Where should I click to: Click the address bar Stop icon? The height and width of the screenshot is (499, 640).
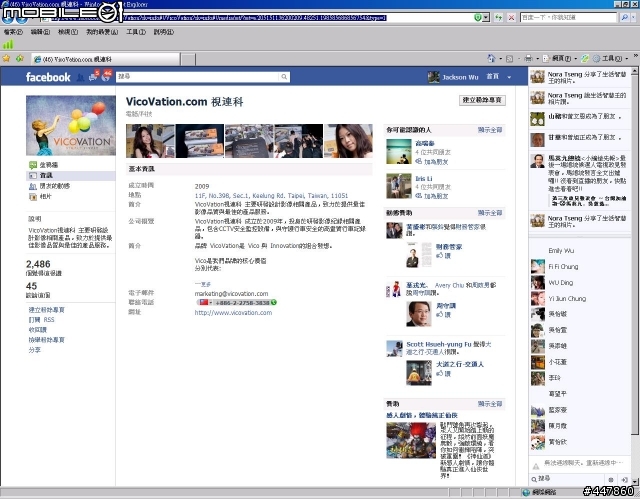point(511,18)
